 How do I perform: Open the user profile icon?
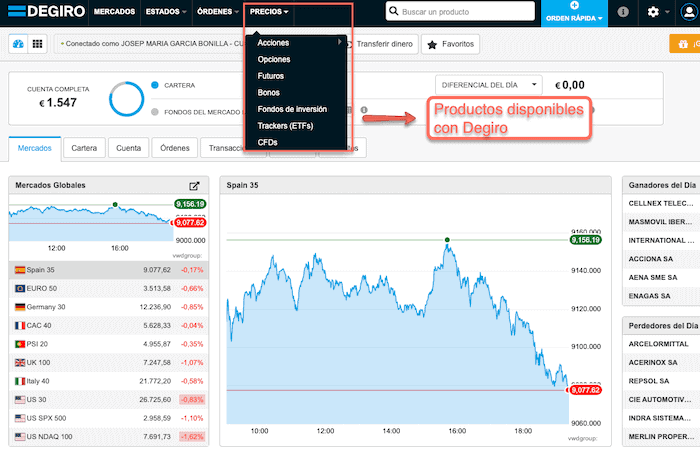click(688, 12)
